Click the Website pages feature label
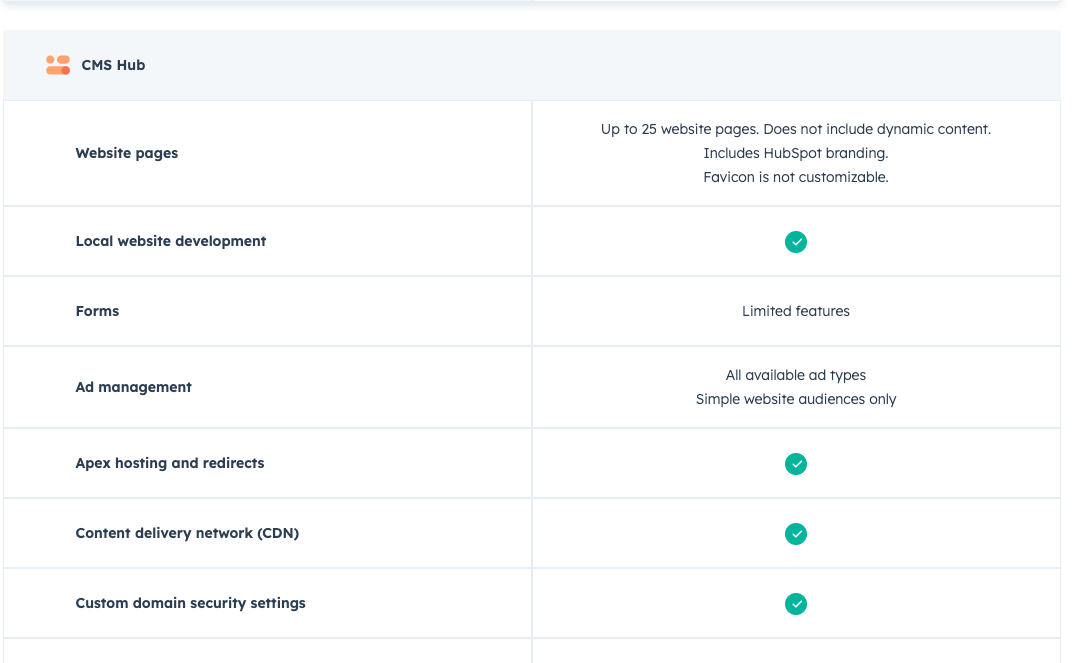Viewport: 1073px width, 663px height. pyautogui.click(x=127, y=153)
